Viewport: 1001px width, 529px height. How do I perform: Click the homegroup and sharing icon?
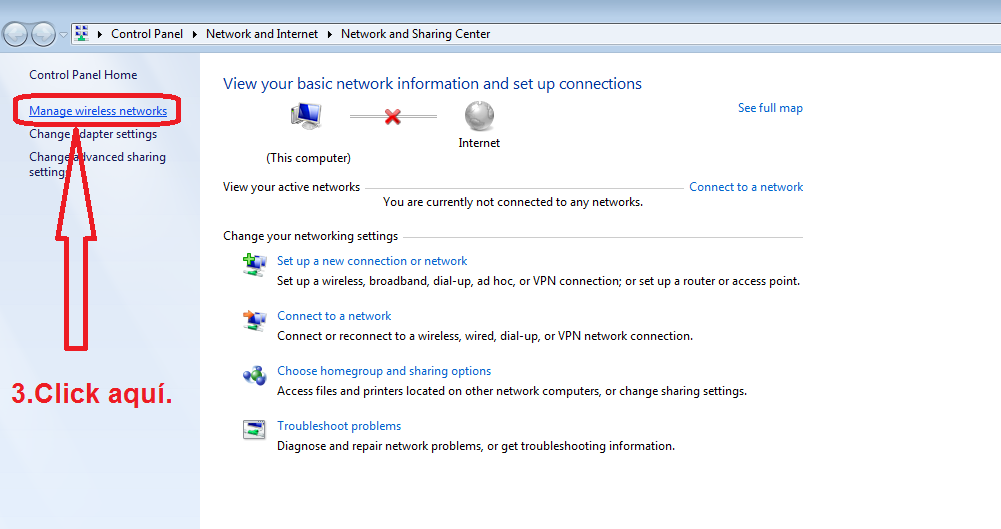(x=254, y=376)
